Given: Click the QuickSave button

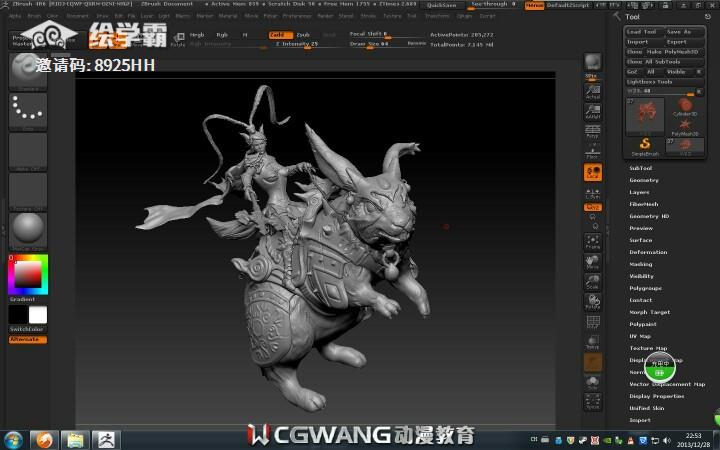Looking at the screenshot, I should (441, 5).
